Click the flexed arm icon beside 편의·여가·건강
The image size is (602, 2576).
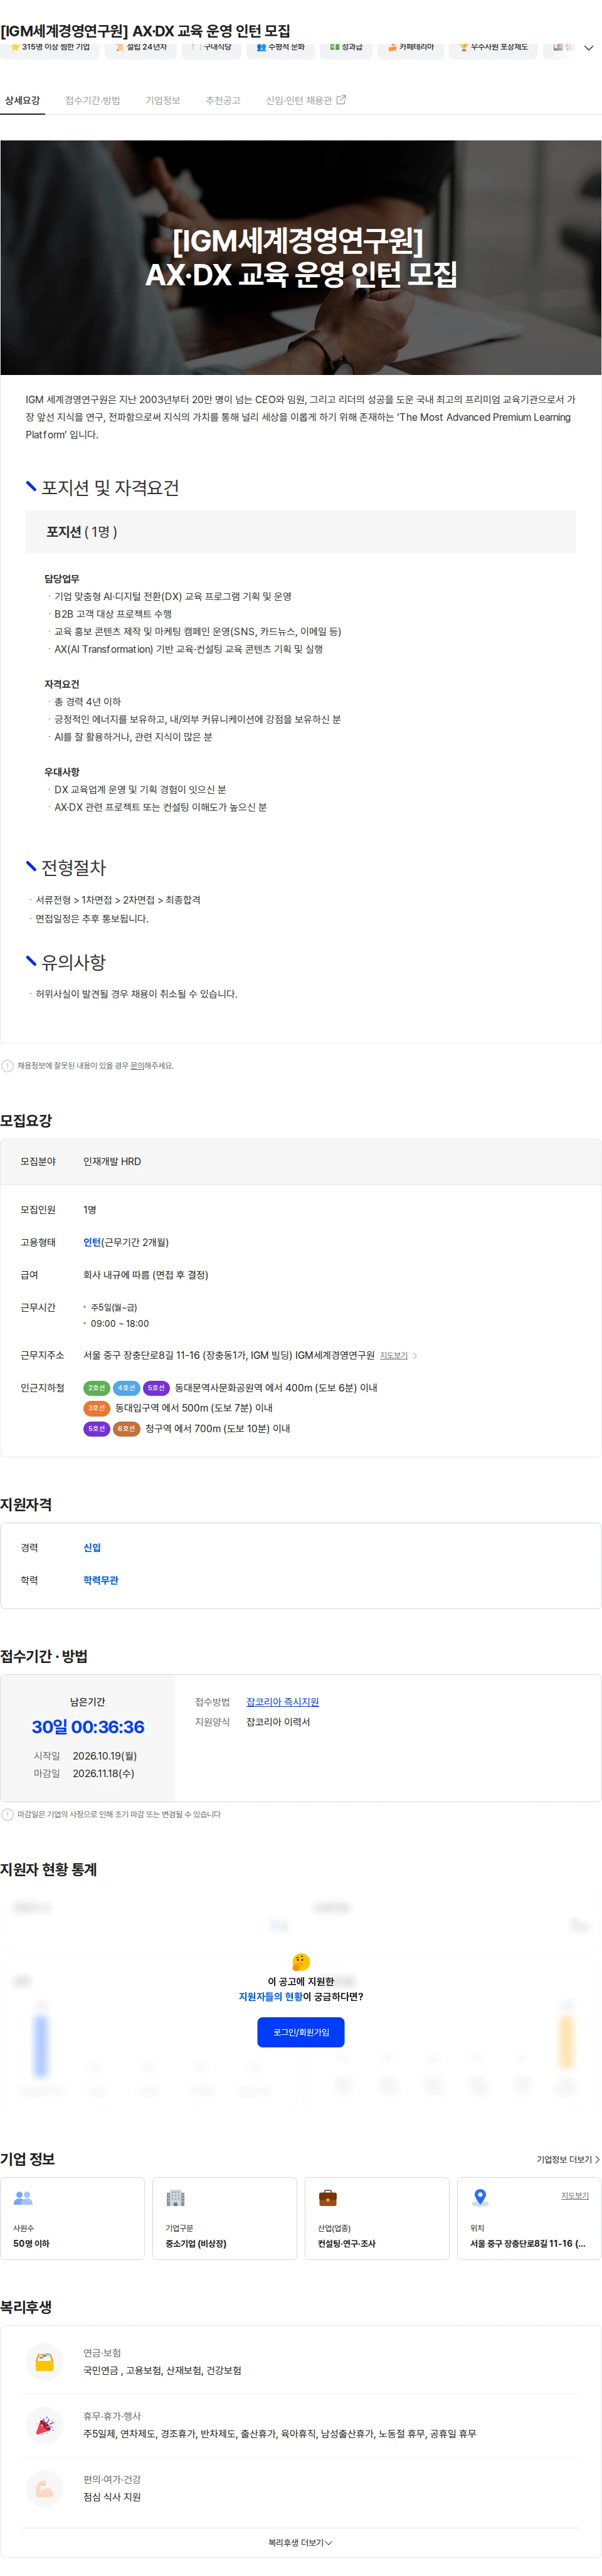click(44, 2489)
